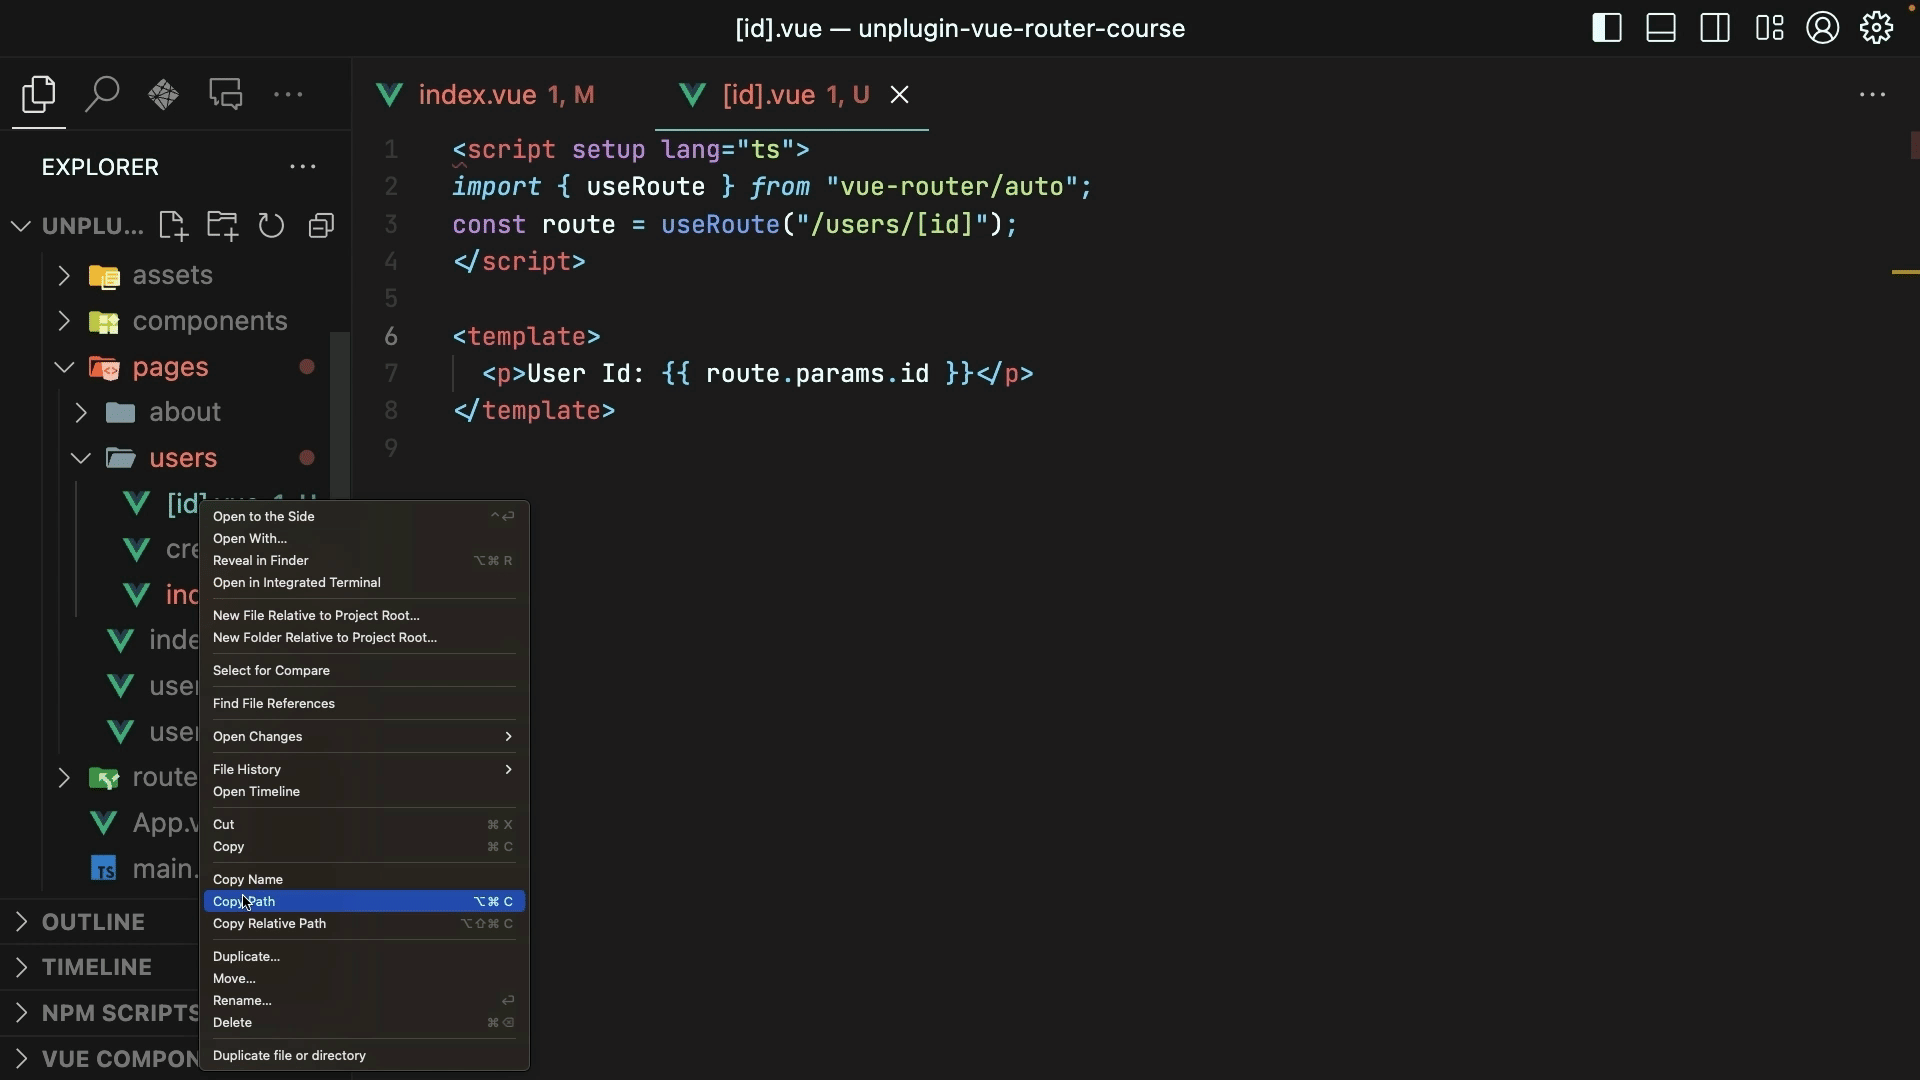The height and width of the screenshot is (1080, 1920).
Task: Show additional views ellipsis in activity bar
Action: coord(288,95)
